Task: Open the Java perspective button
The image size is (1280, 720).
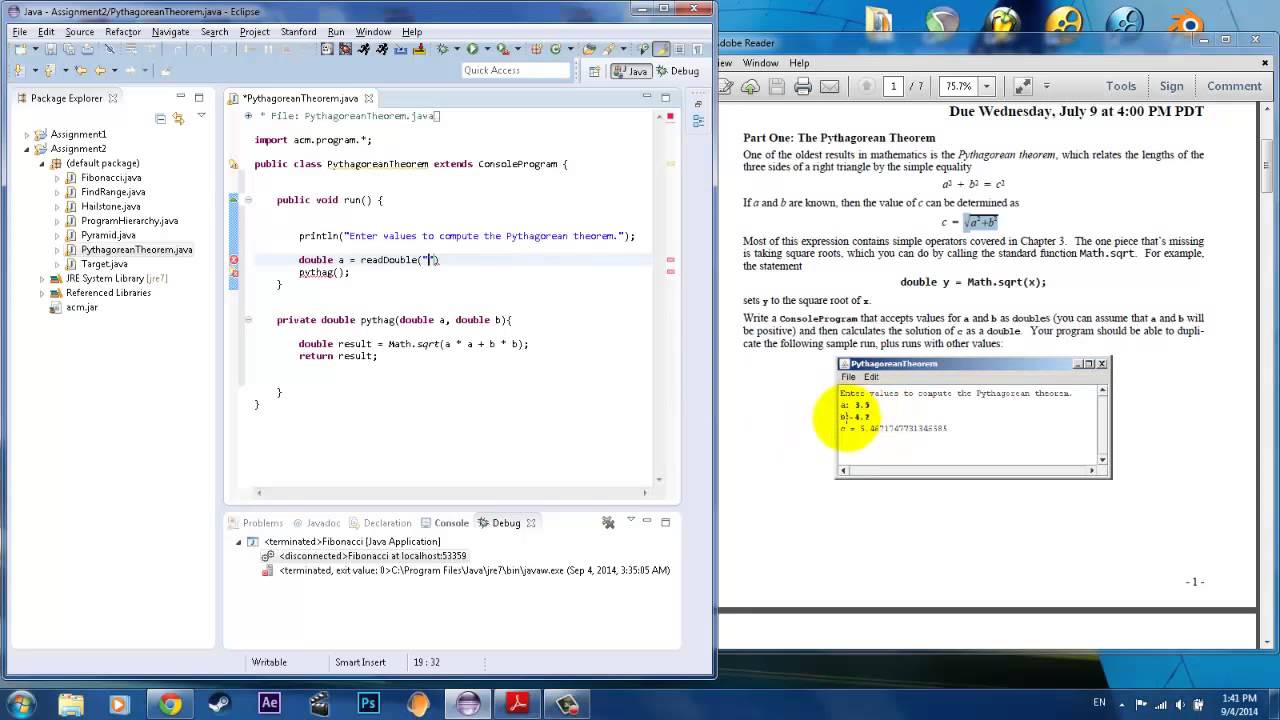Action: (632, 71)
